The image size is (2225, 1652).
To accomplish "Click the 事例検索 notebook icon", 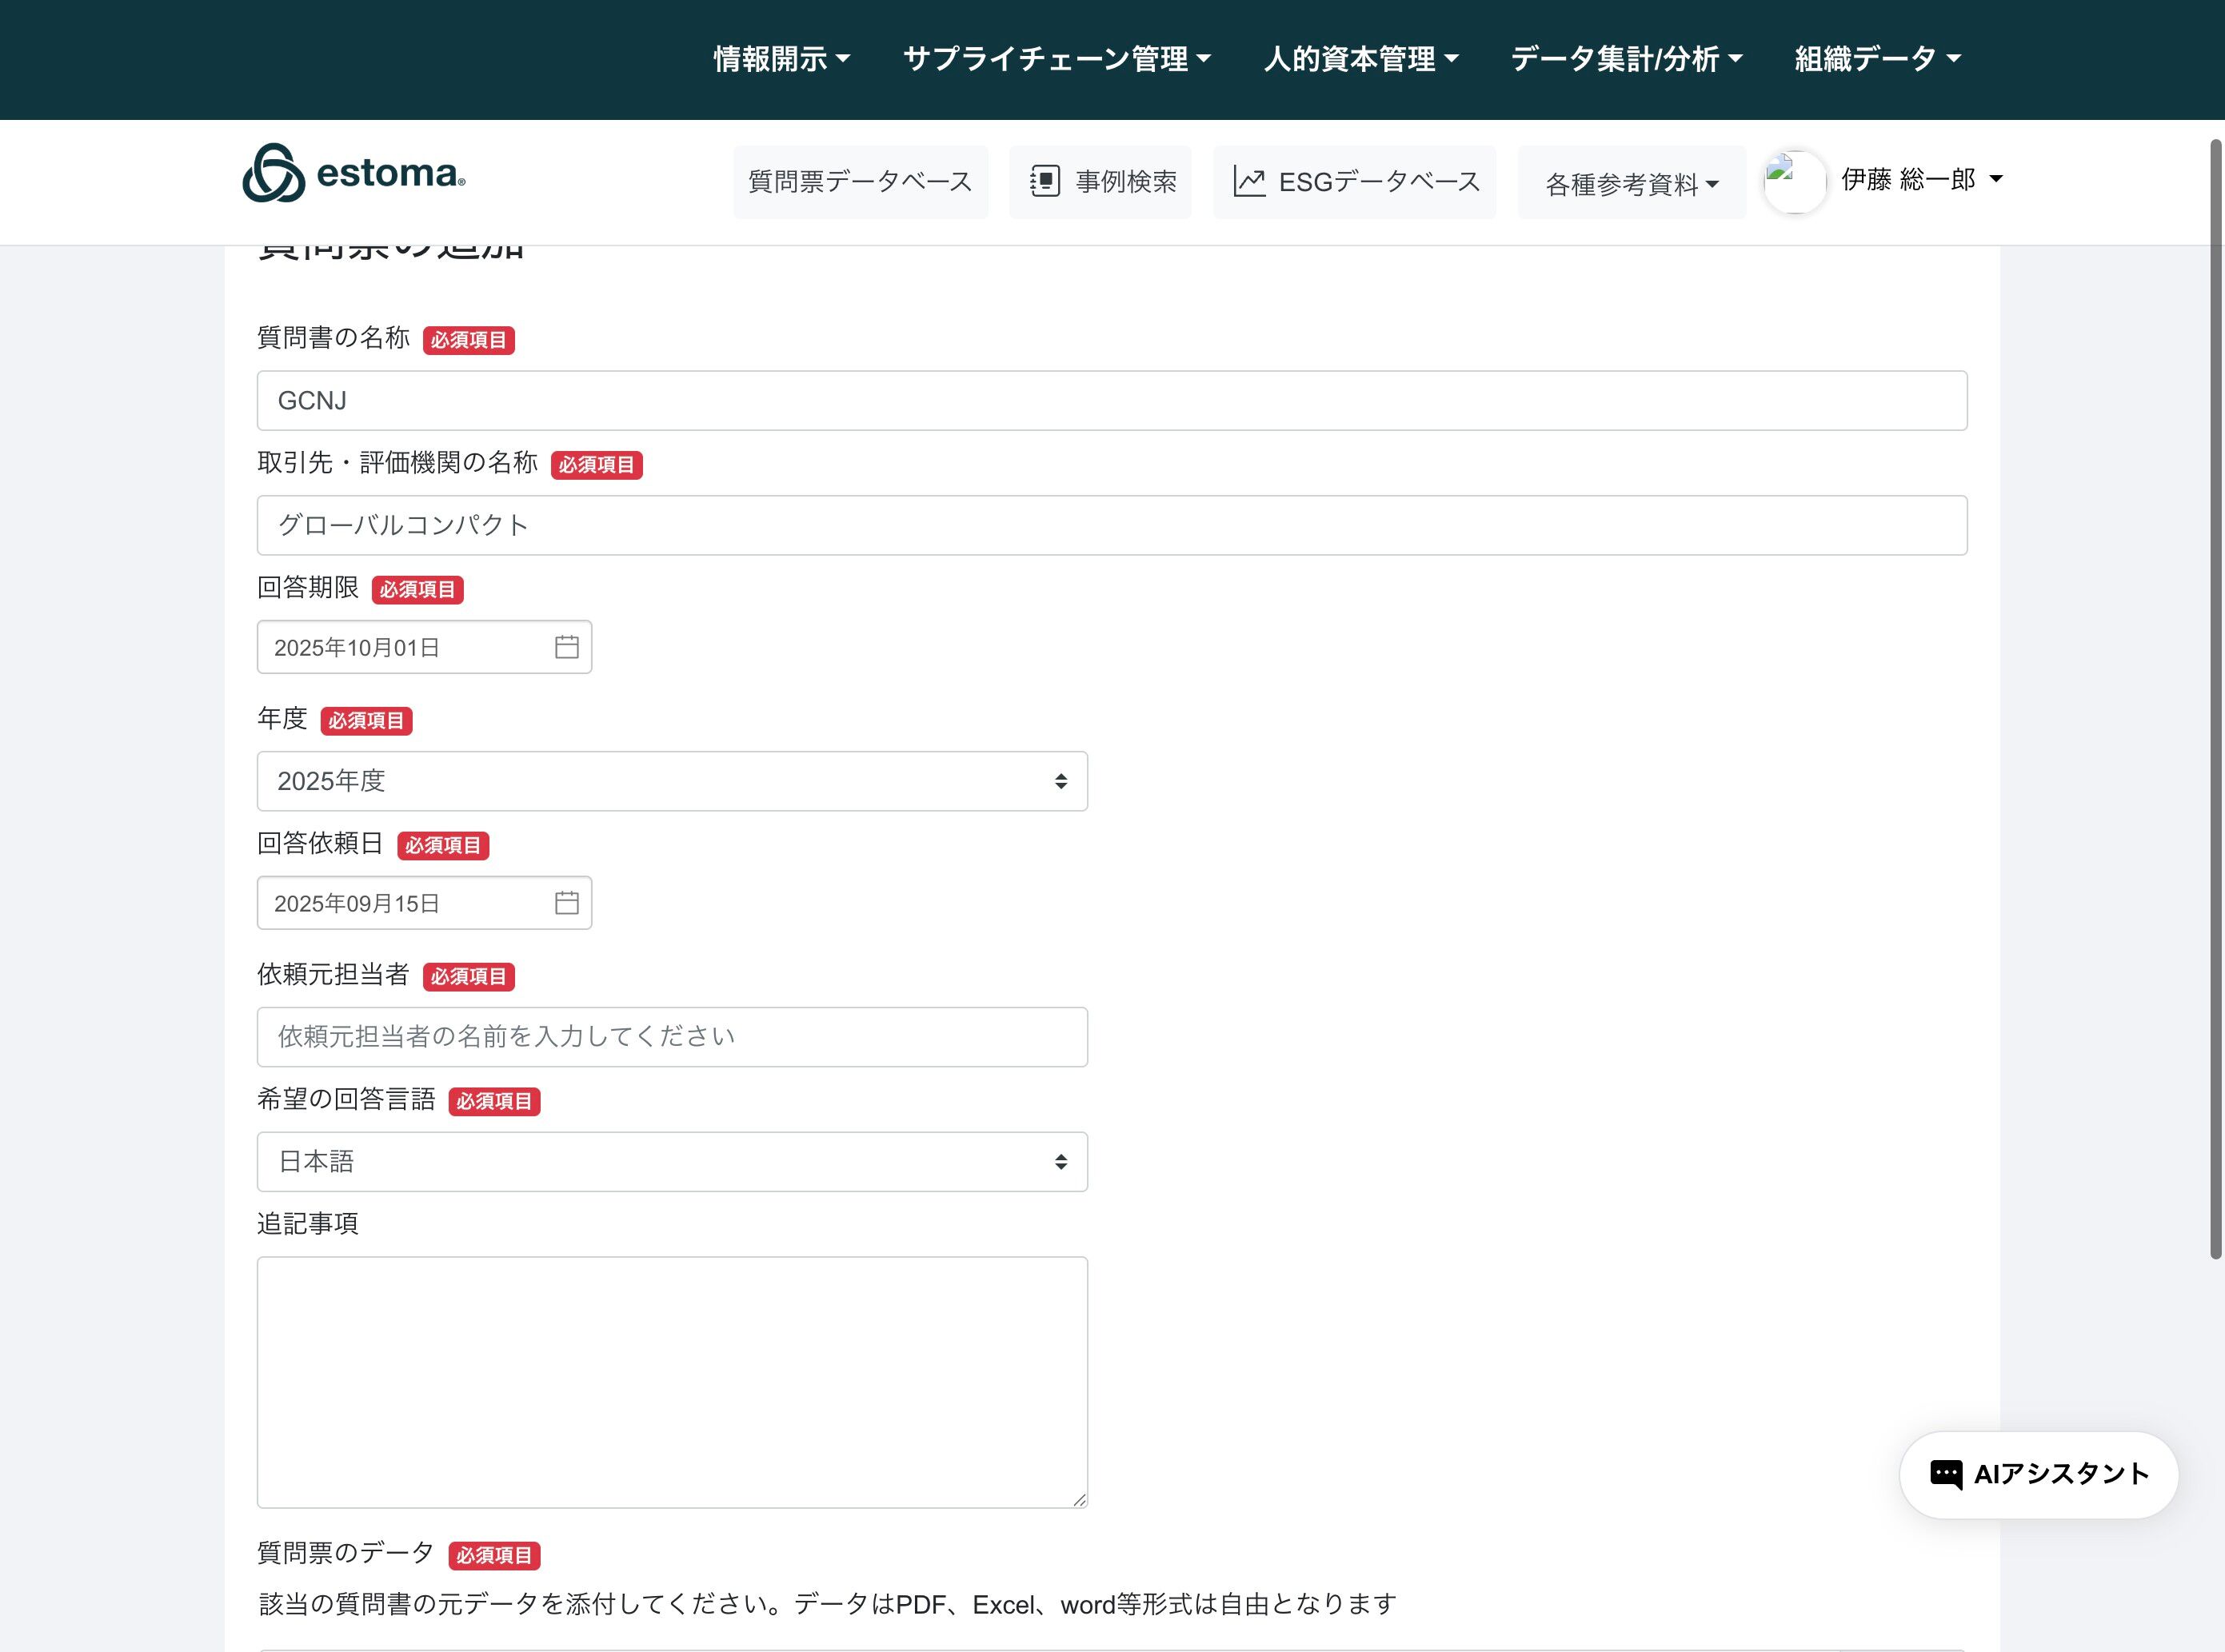I will pos(1045,181).
